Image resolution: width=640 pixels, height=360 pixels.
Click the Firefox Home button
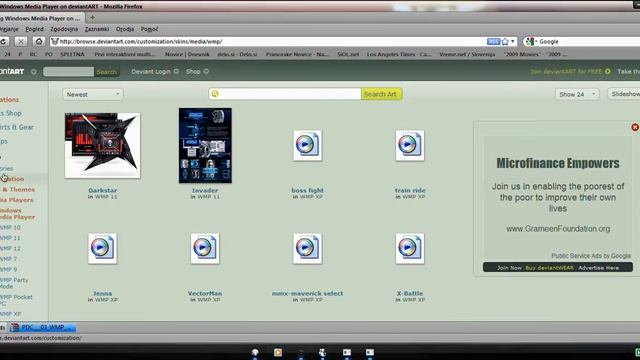tap(39, 41)
